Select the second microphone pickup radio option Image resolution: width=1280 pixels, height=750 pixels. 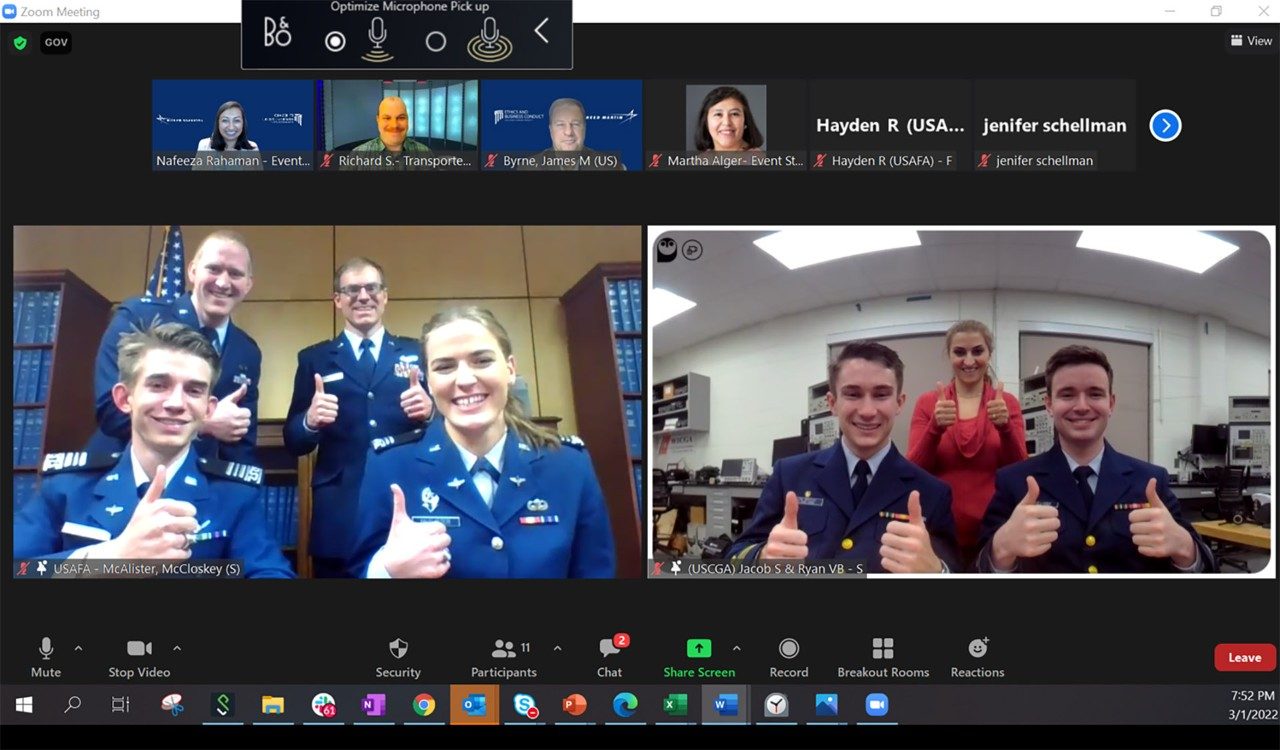click(436, 42)
